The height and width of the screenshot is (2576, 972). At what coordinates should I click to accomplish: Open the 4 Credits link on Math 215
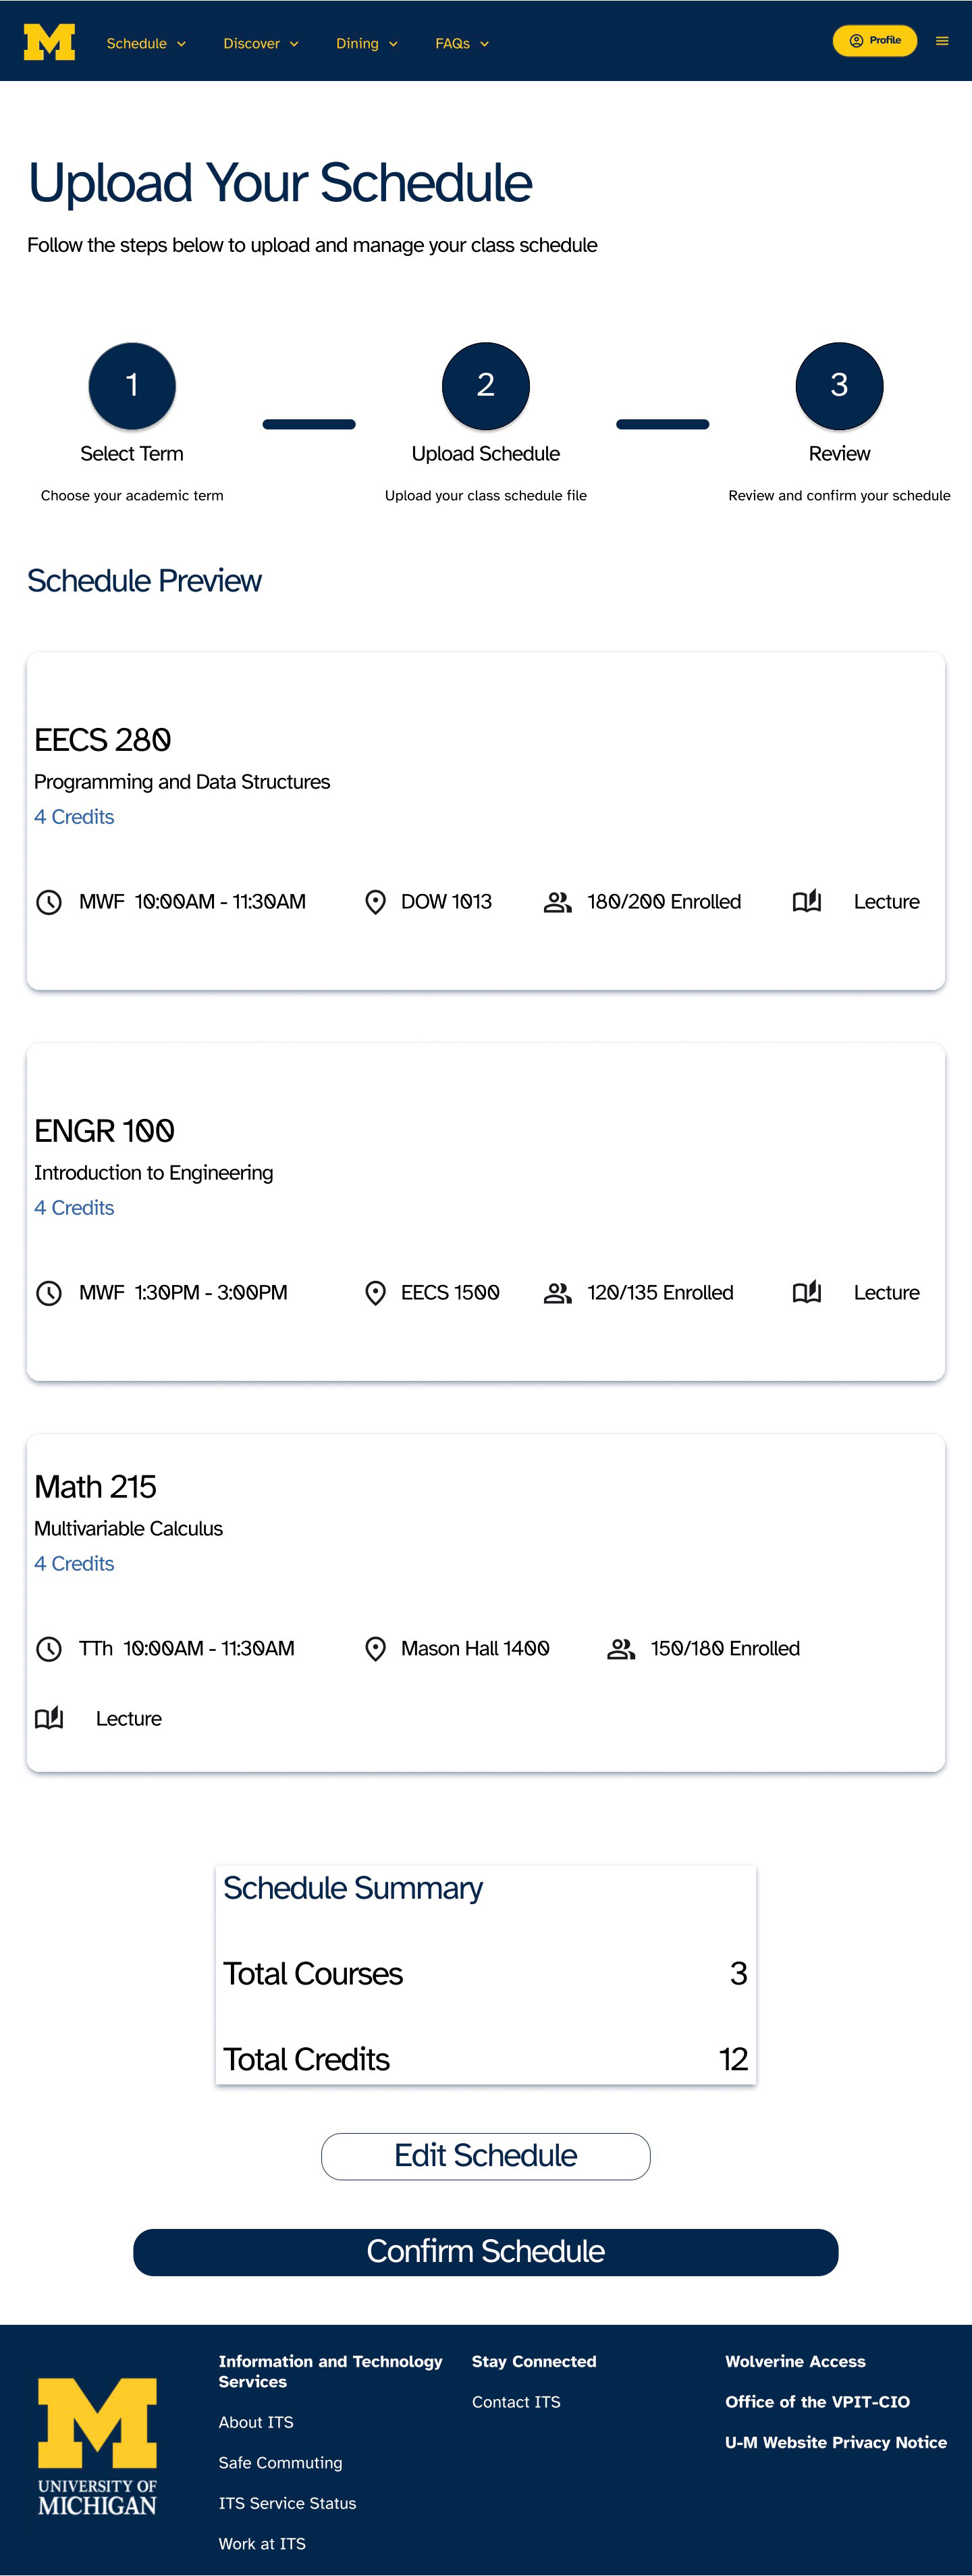coord(74,1563)
